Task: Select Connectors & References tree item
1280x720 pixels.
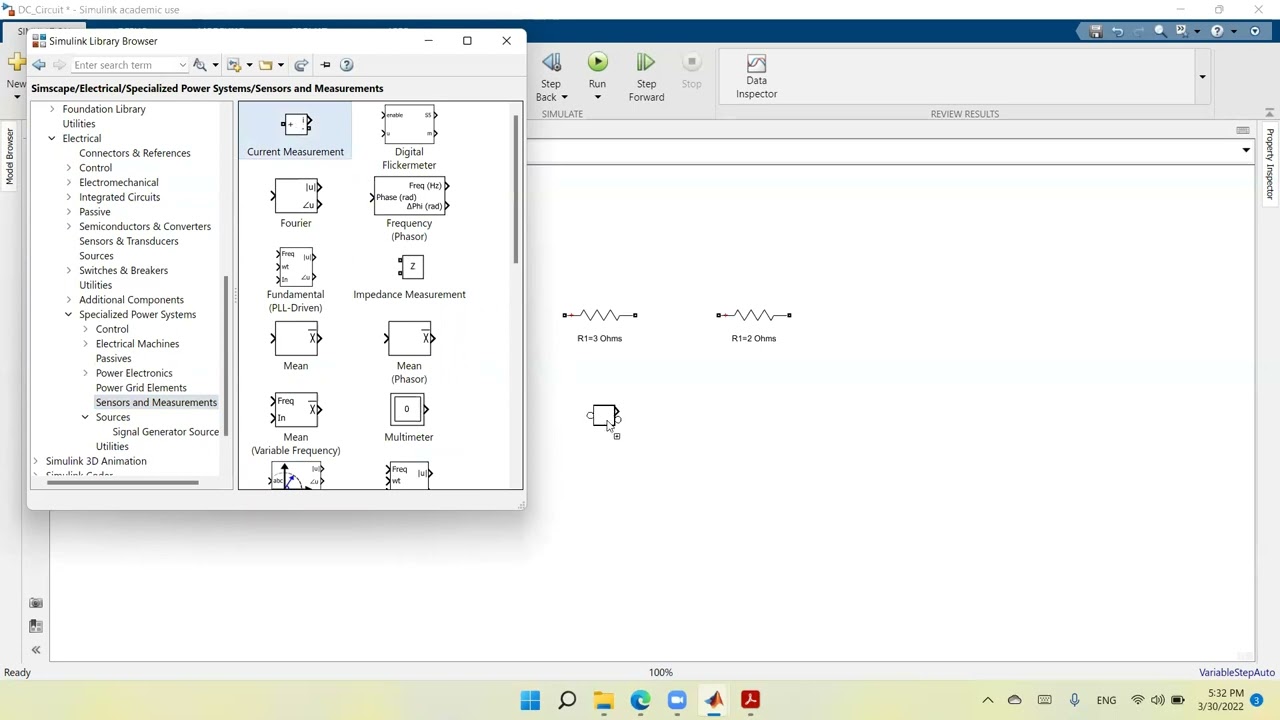Action: pos(135,153)
